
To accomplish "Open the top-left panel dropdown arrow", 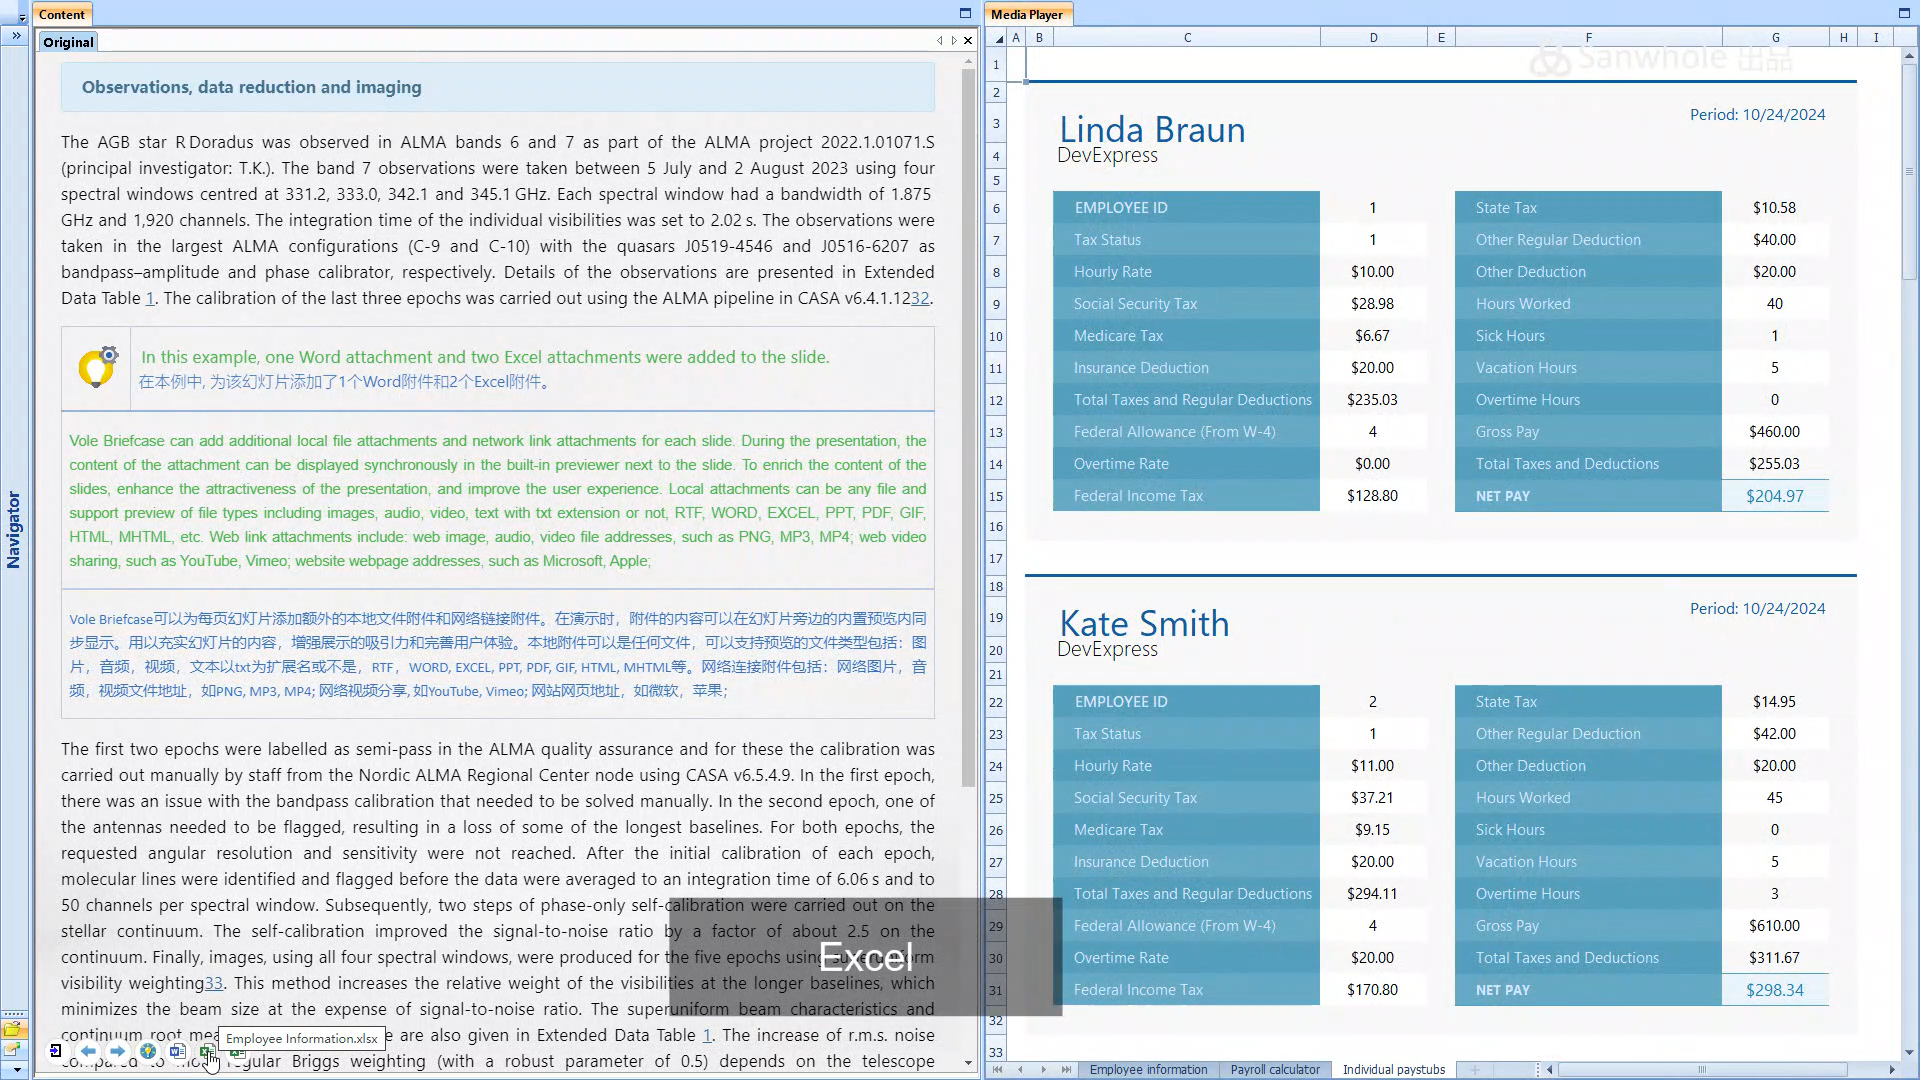I will click(22, 18).
